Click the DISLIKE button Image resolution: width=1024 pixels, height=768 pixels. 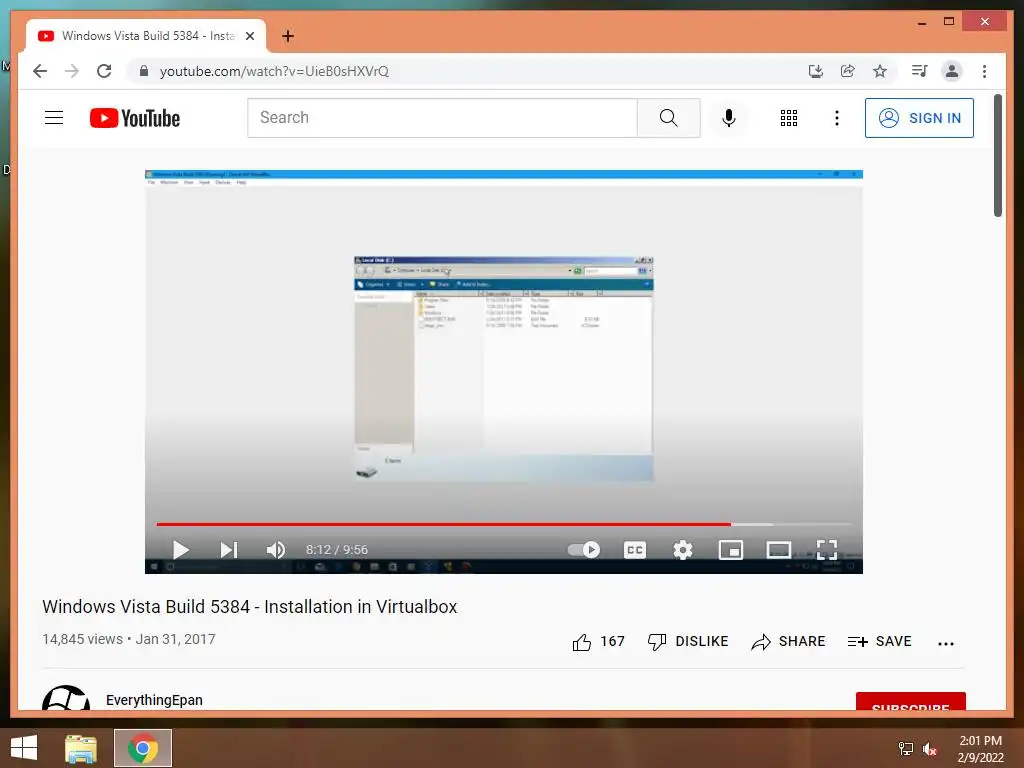pyautogui.click(x=688, y=642)
